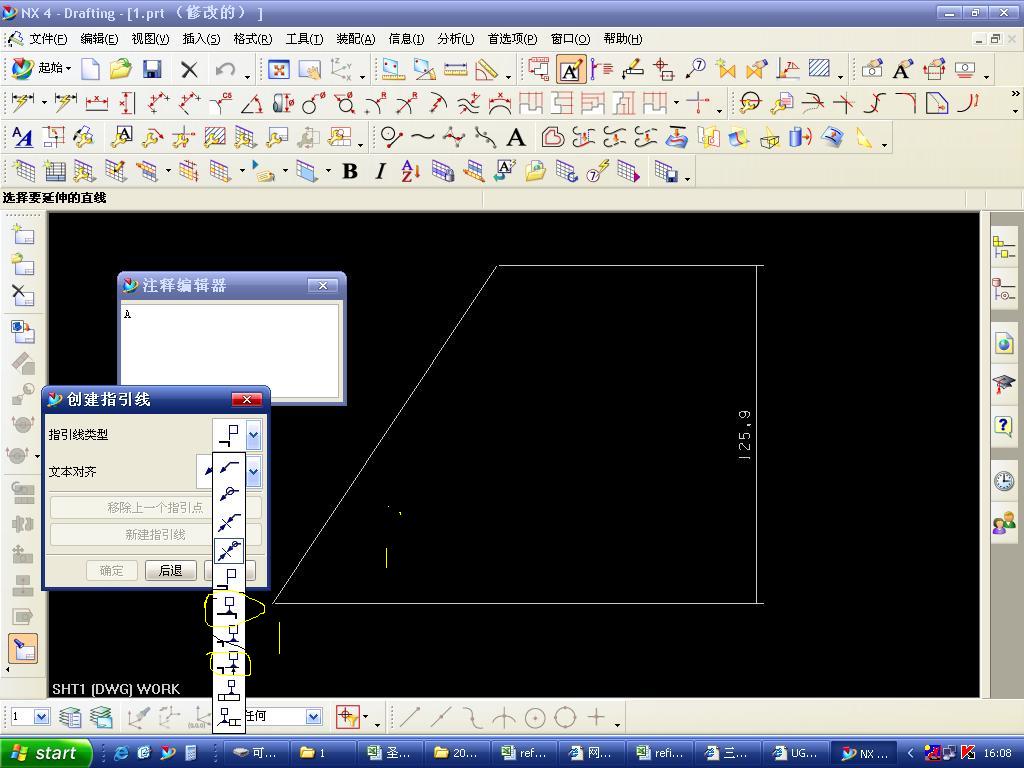This screenshot has width=1024, height=768.
Task: Click the 新建指引线 button
Action: pyautogui.click(x=155, y=535)
